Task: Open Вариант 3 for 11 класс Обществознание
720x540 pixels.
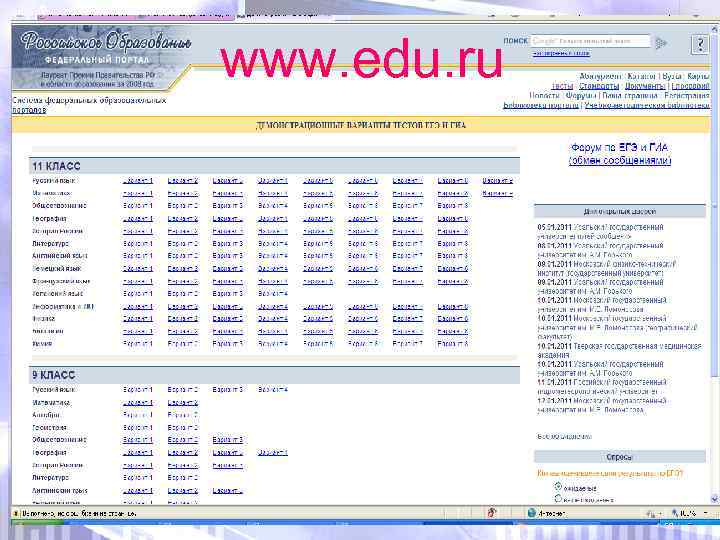Action: coord(228,206)
